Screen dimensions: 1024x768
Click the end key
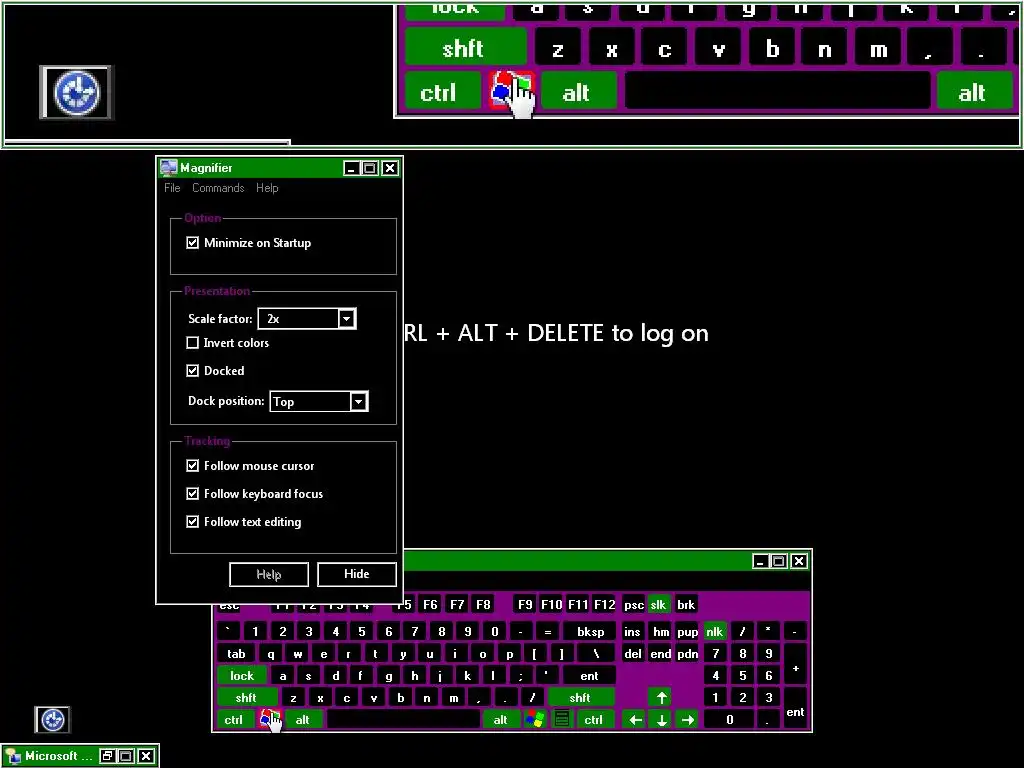(x=660, y=654)
